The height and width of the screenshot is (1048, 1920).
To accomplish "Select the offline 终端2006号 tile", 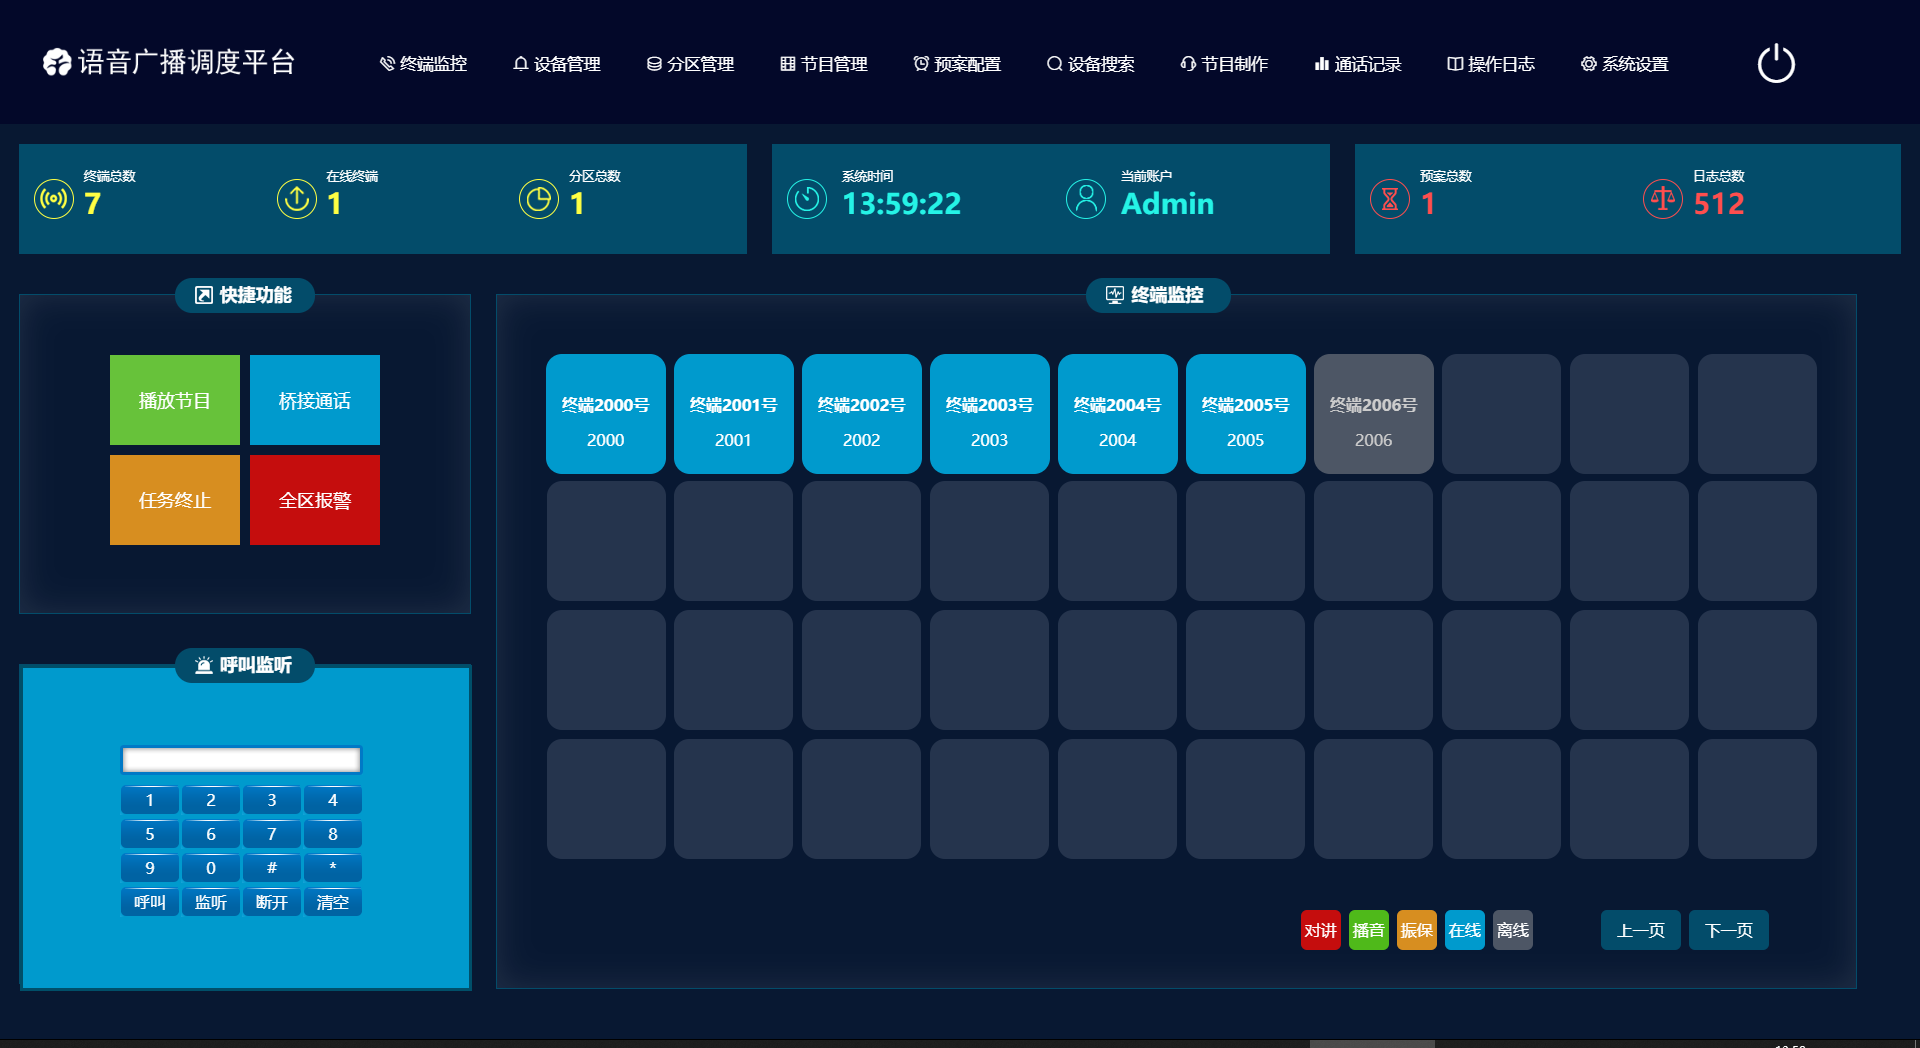I will pos(1373,414).
